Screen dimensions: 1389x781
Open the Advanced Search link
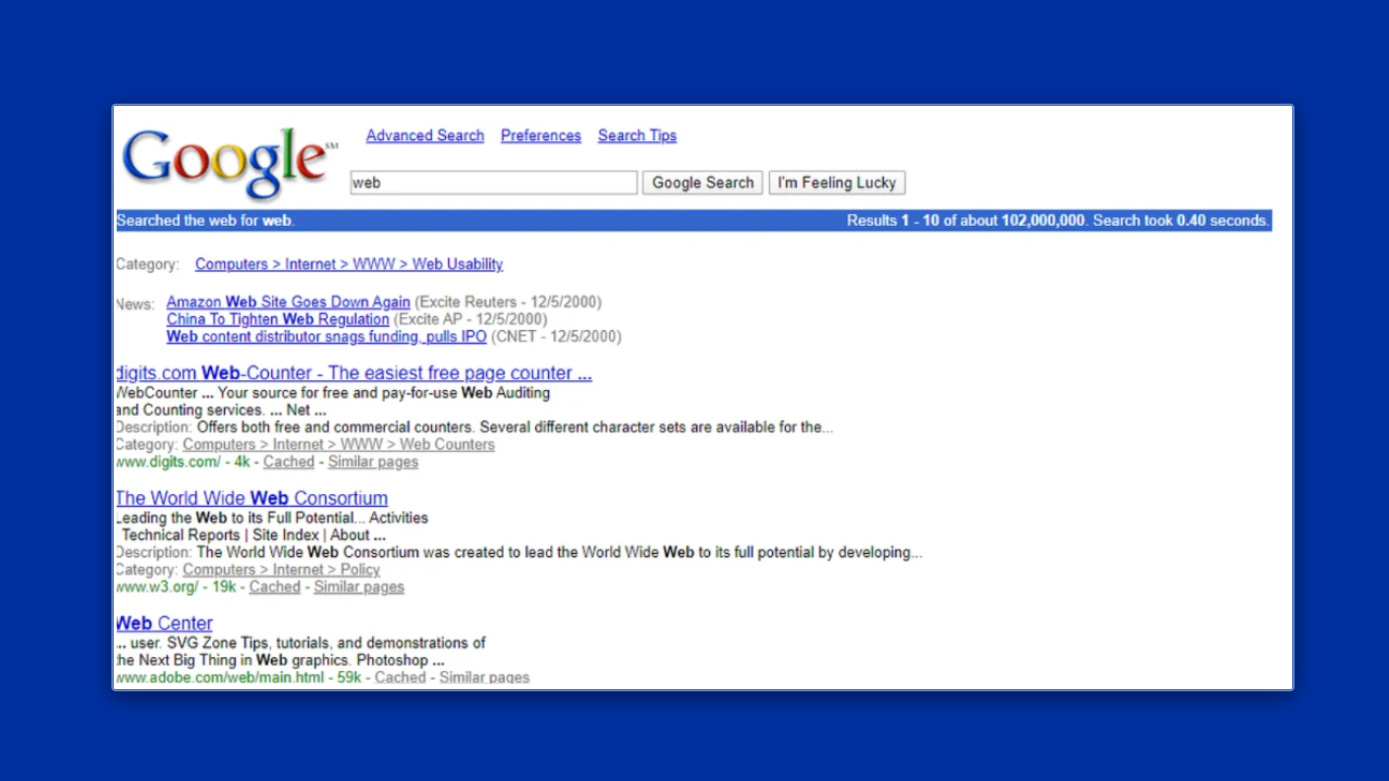point(425,136)
